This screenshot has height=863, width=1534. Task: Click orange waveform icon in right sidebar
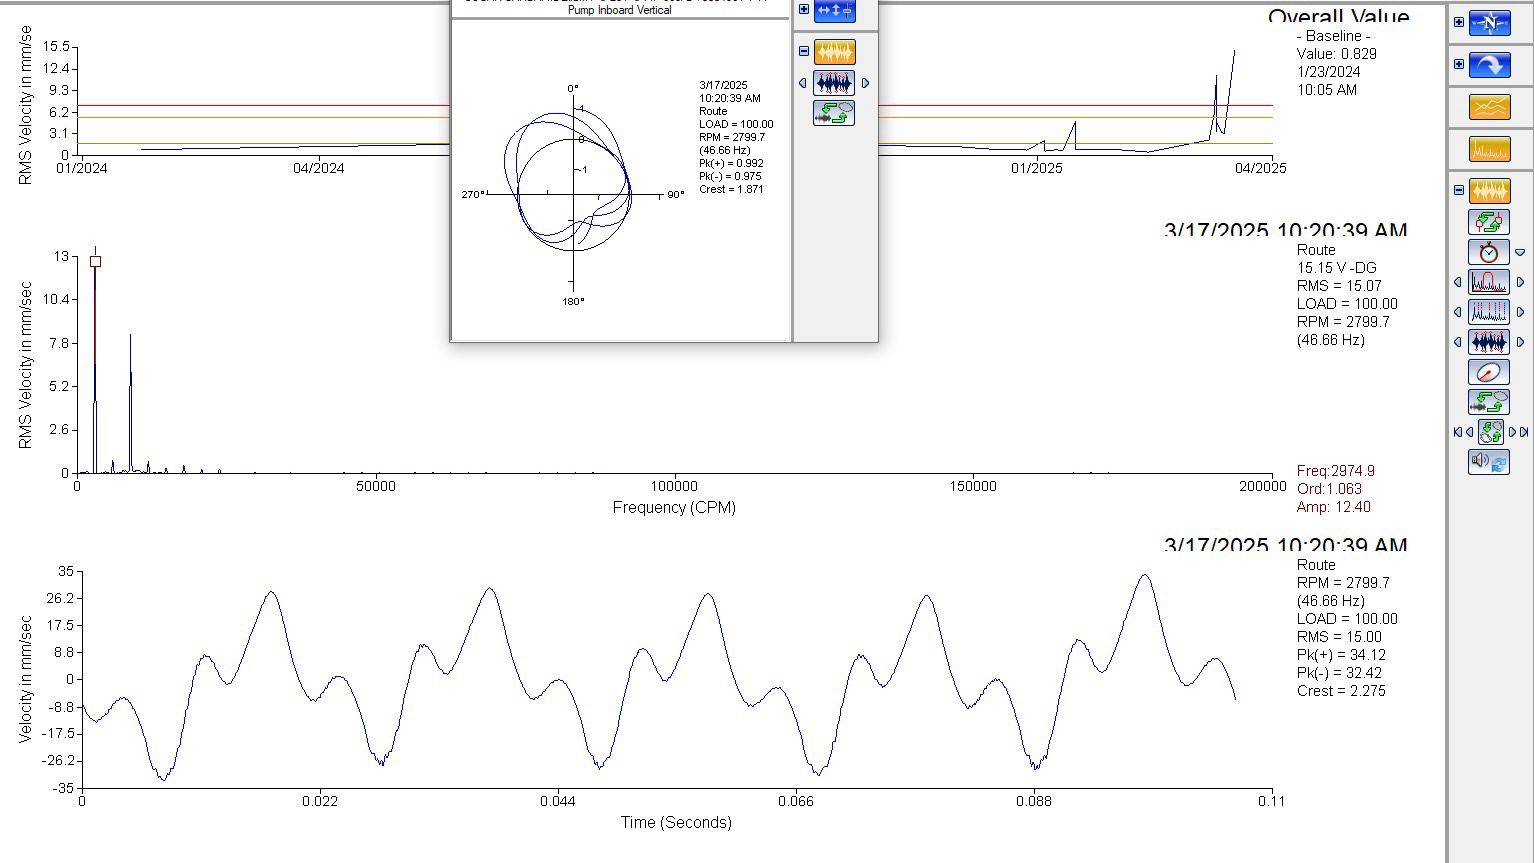click(x=1489, y=191)
